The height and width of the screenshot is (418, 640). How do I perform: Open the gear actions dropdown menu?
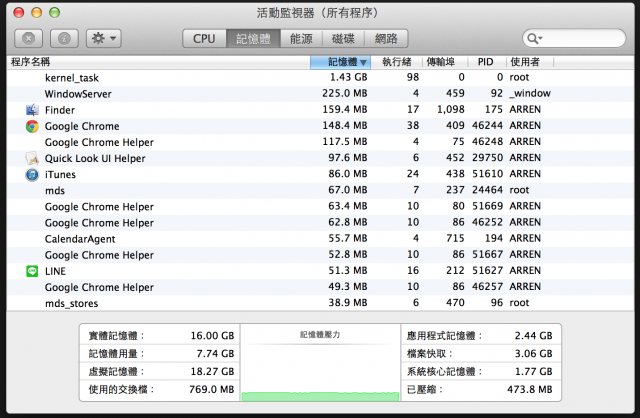pyautogui.click(x=104, y=38)
